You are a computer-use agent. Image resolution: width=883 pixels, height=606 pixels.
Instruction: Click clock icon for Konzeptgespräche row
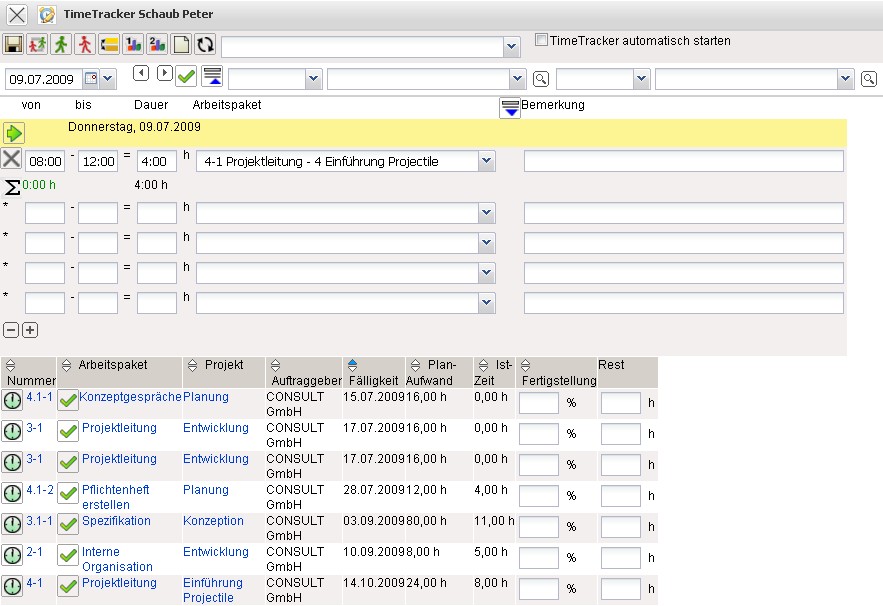click(12, 402)
